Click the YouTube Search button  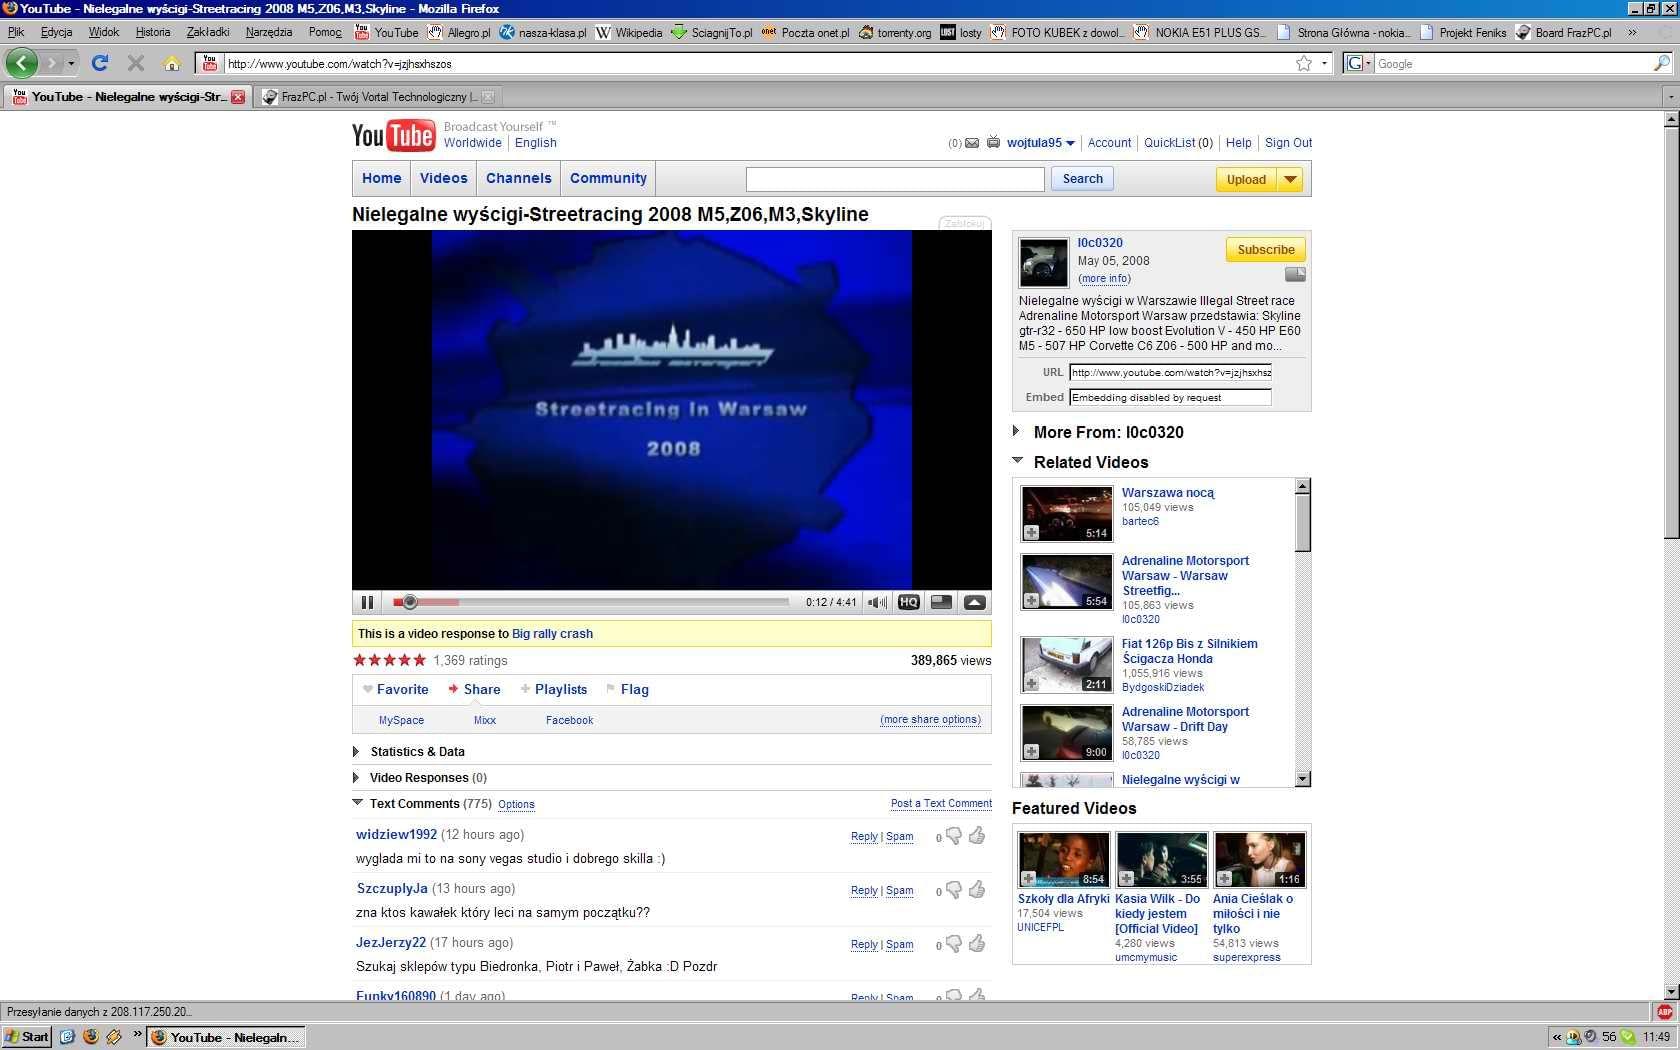pos(1082,179)
